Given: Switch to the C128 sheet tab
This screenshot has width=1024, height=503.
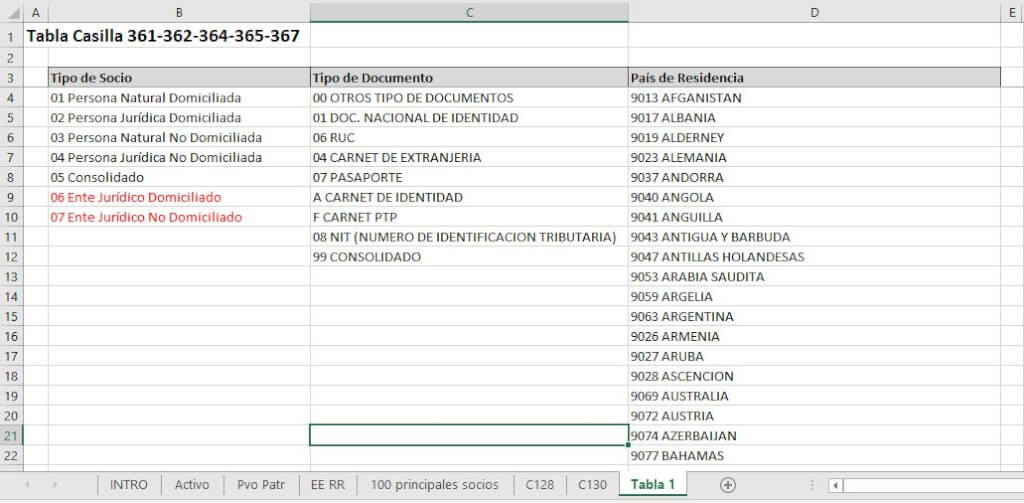Looking at the screenshot, I should (x=540, y=485).
